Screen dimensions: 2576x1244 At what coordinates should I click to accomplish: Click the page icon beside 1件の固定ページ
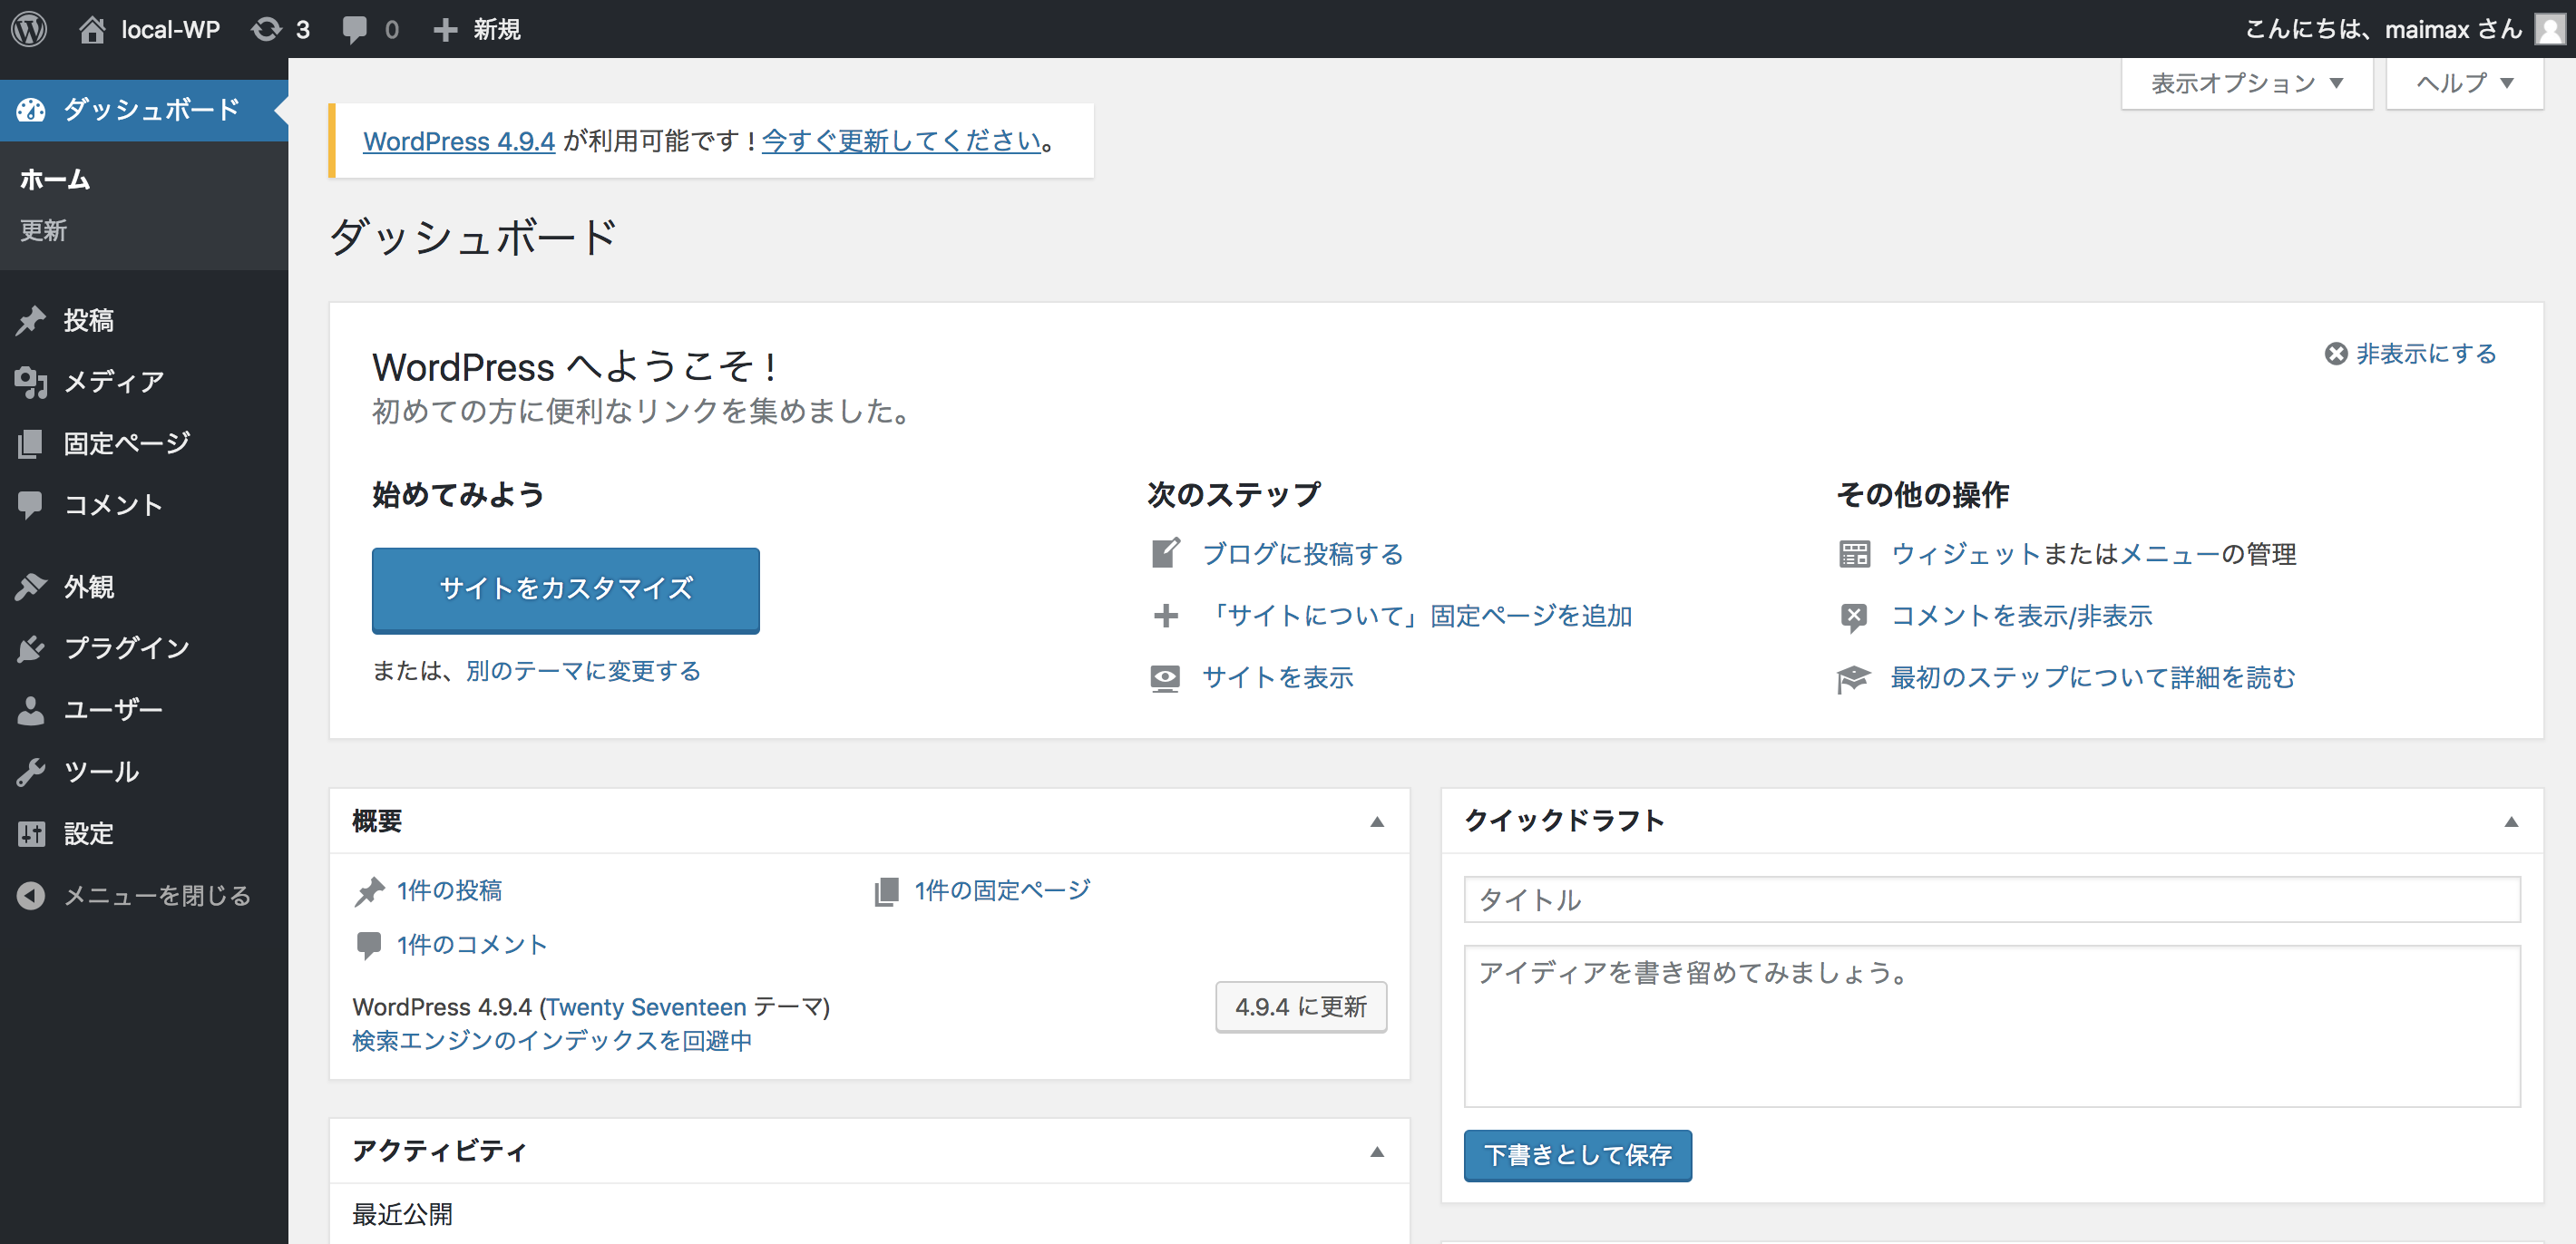[886, 891]
